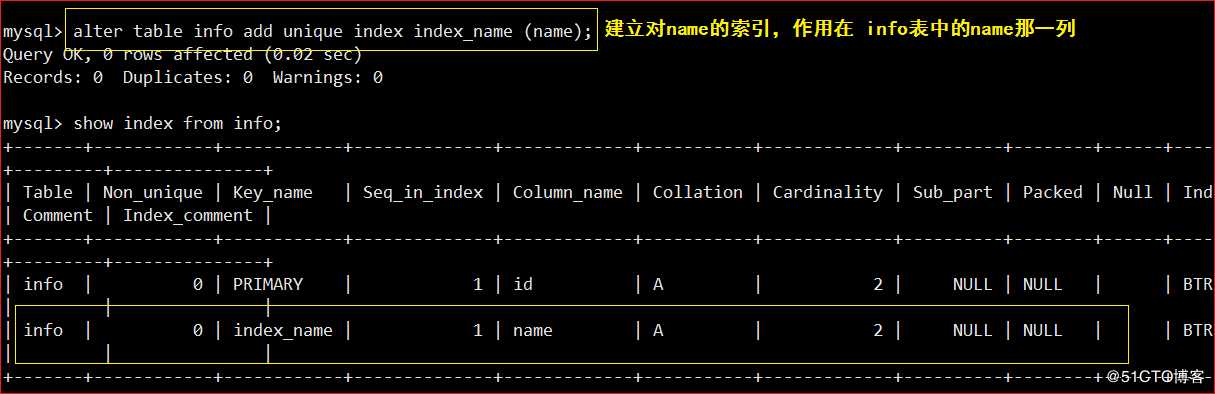
Task: Click Collation 'A' in the index_name row
Action: 658,330
